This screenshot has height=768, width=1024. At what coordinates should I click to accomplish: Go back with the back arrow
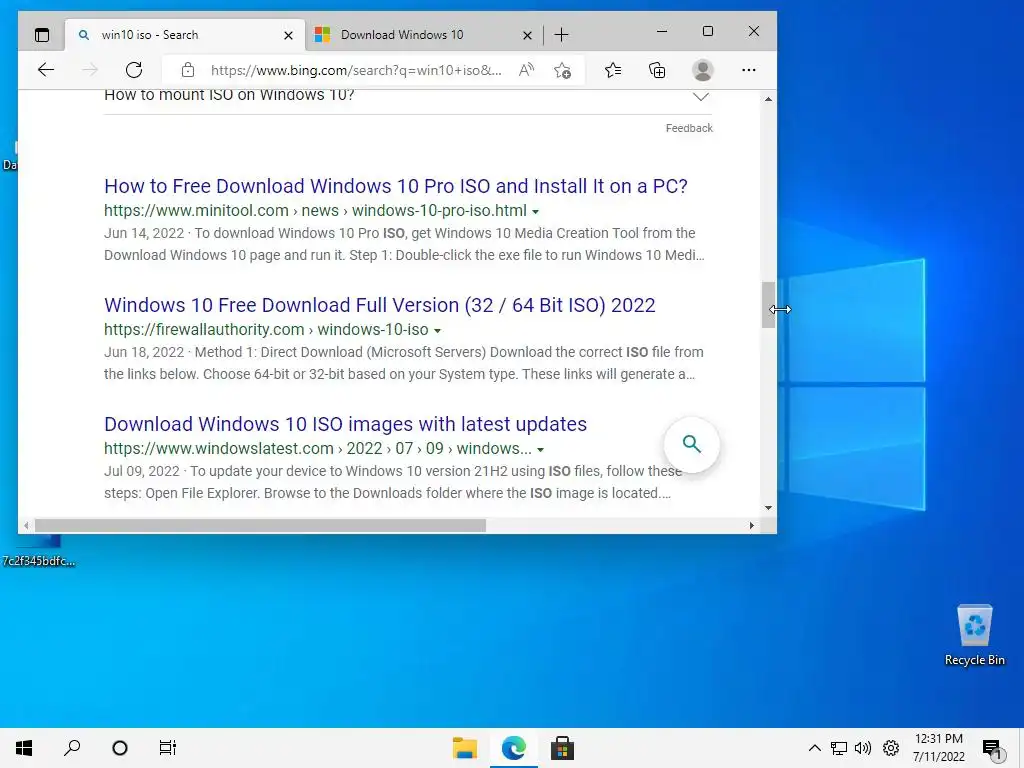(x=46, y=70)
